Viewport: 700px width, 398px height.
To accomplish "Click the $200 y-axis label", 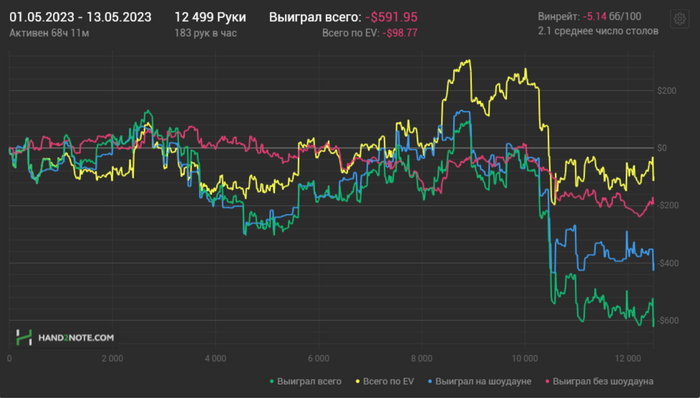I will [667, 91].
